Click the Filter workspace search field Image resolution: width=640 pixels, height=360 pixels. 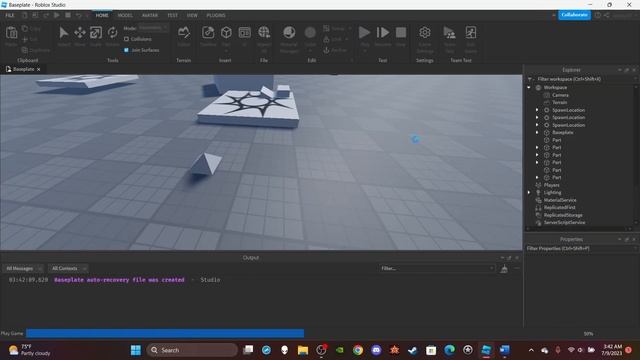(583, 79)
